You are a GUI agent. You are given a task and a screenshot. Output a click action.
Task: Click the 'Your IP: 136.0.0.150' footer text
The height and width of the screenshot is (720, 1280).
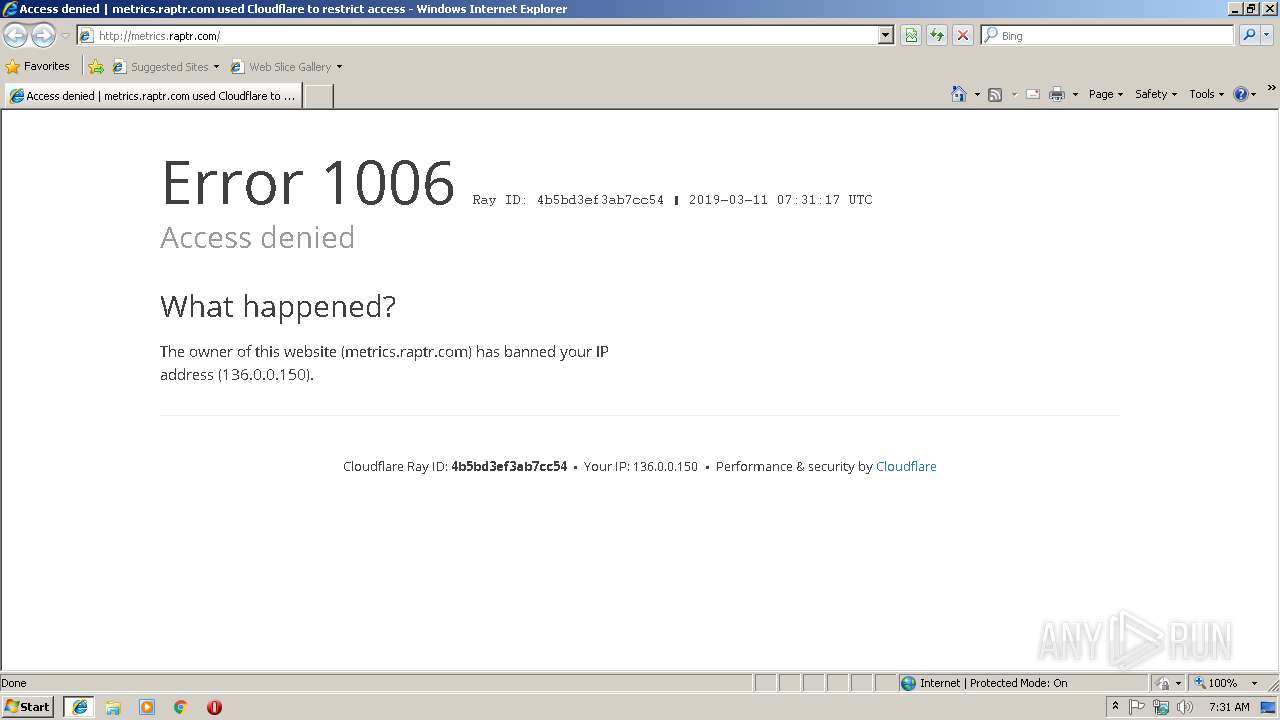[641, 466]
